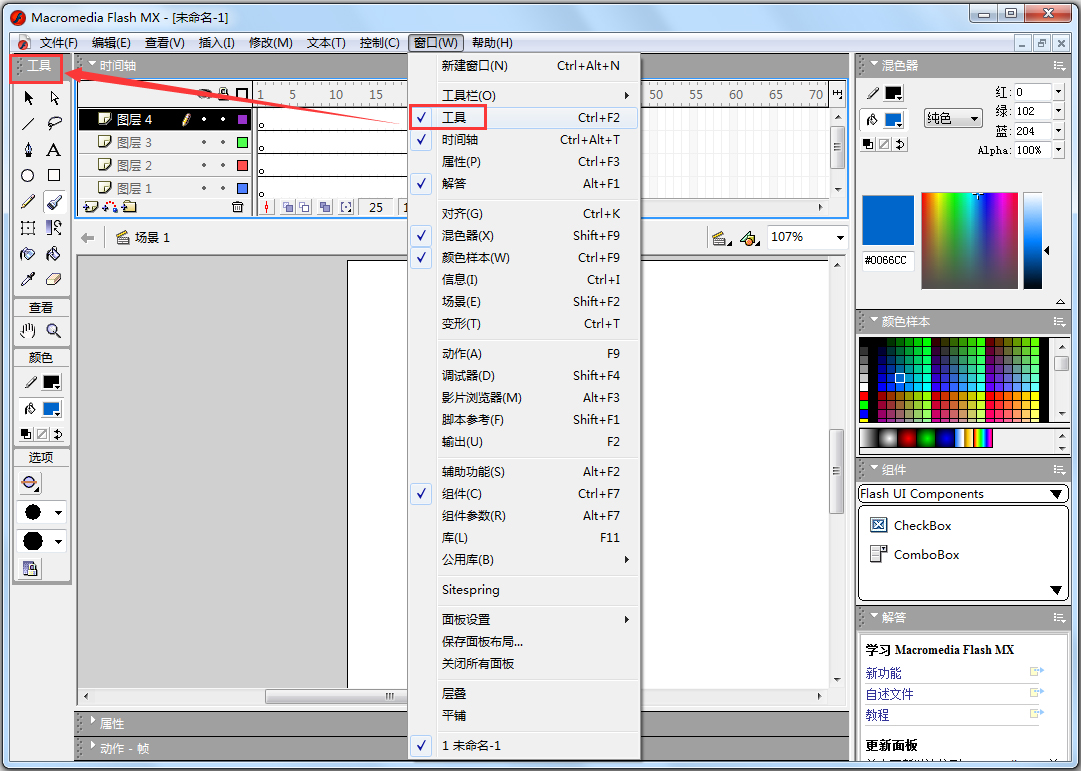Delete layer with the trash icon
1081x771 pixels.
(237, 207)
